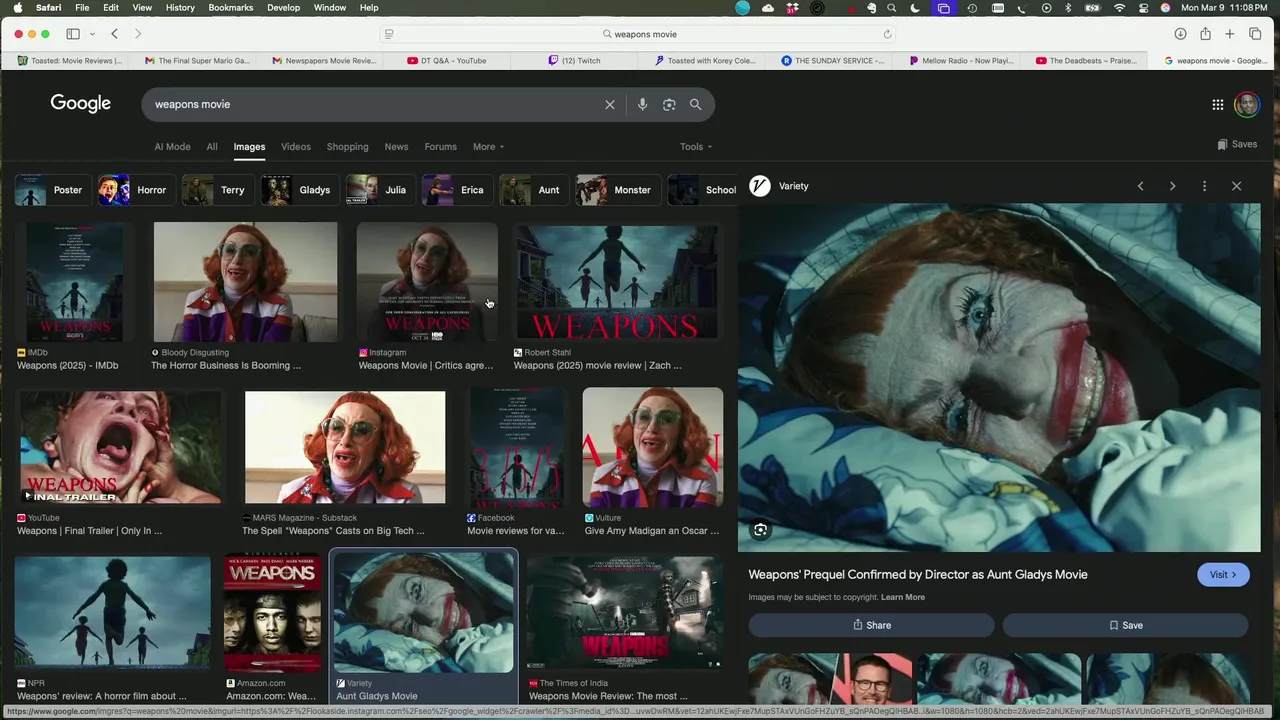Open the History menu
This screenshot has width=1280, height=720.
(180, 8)
